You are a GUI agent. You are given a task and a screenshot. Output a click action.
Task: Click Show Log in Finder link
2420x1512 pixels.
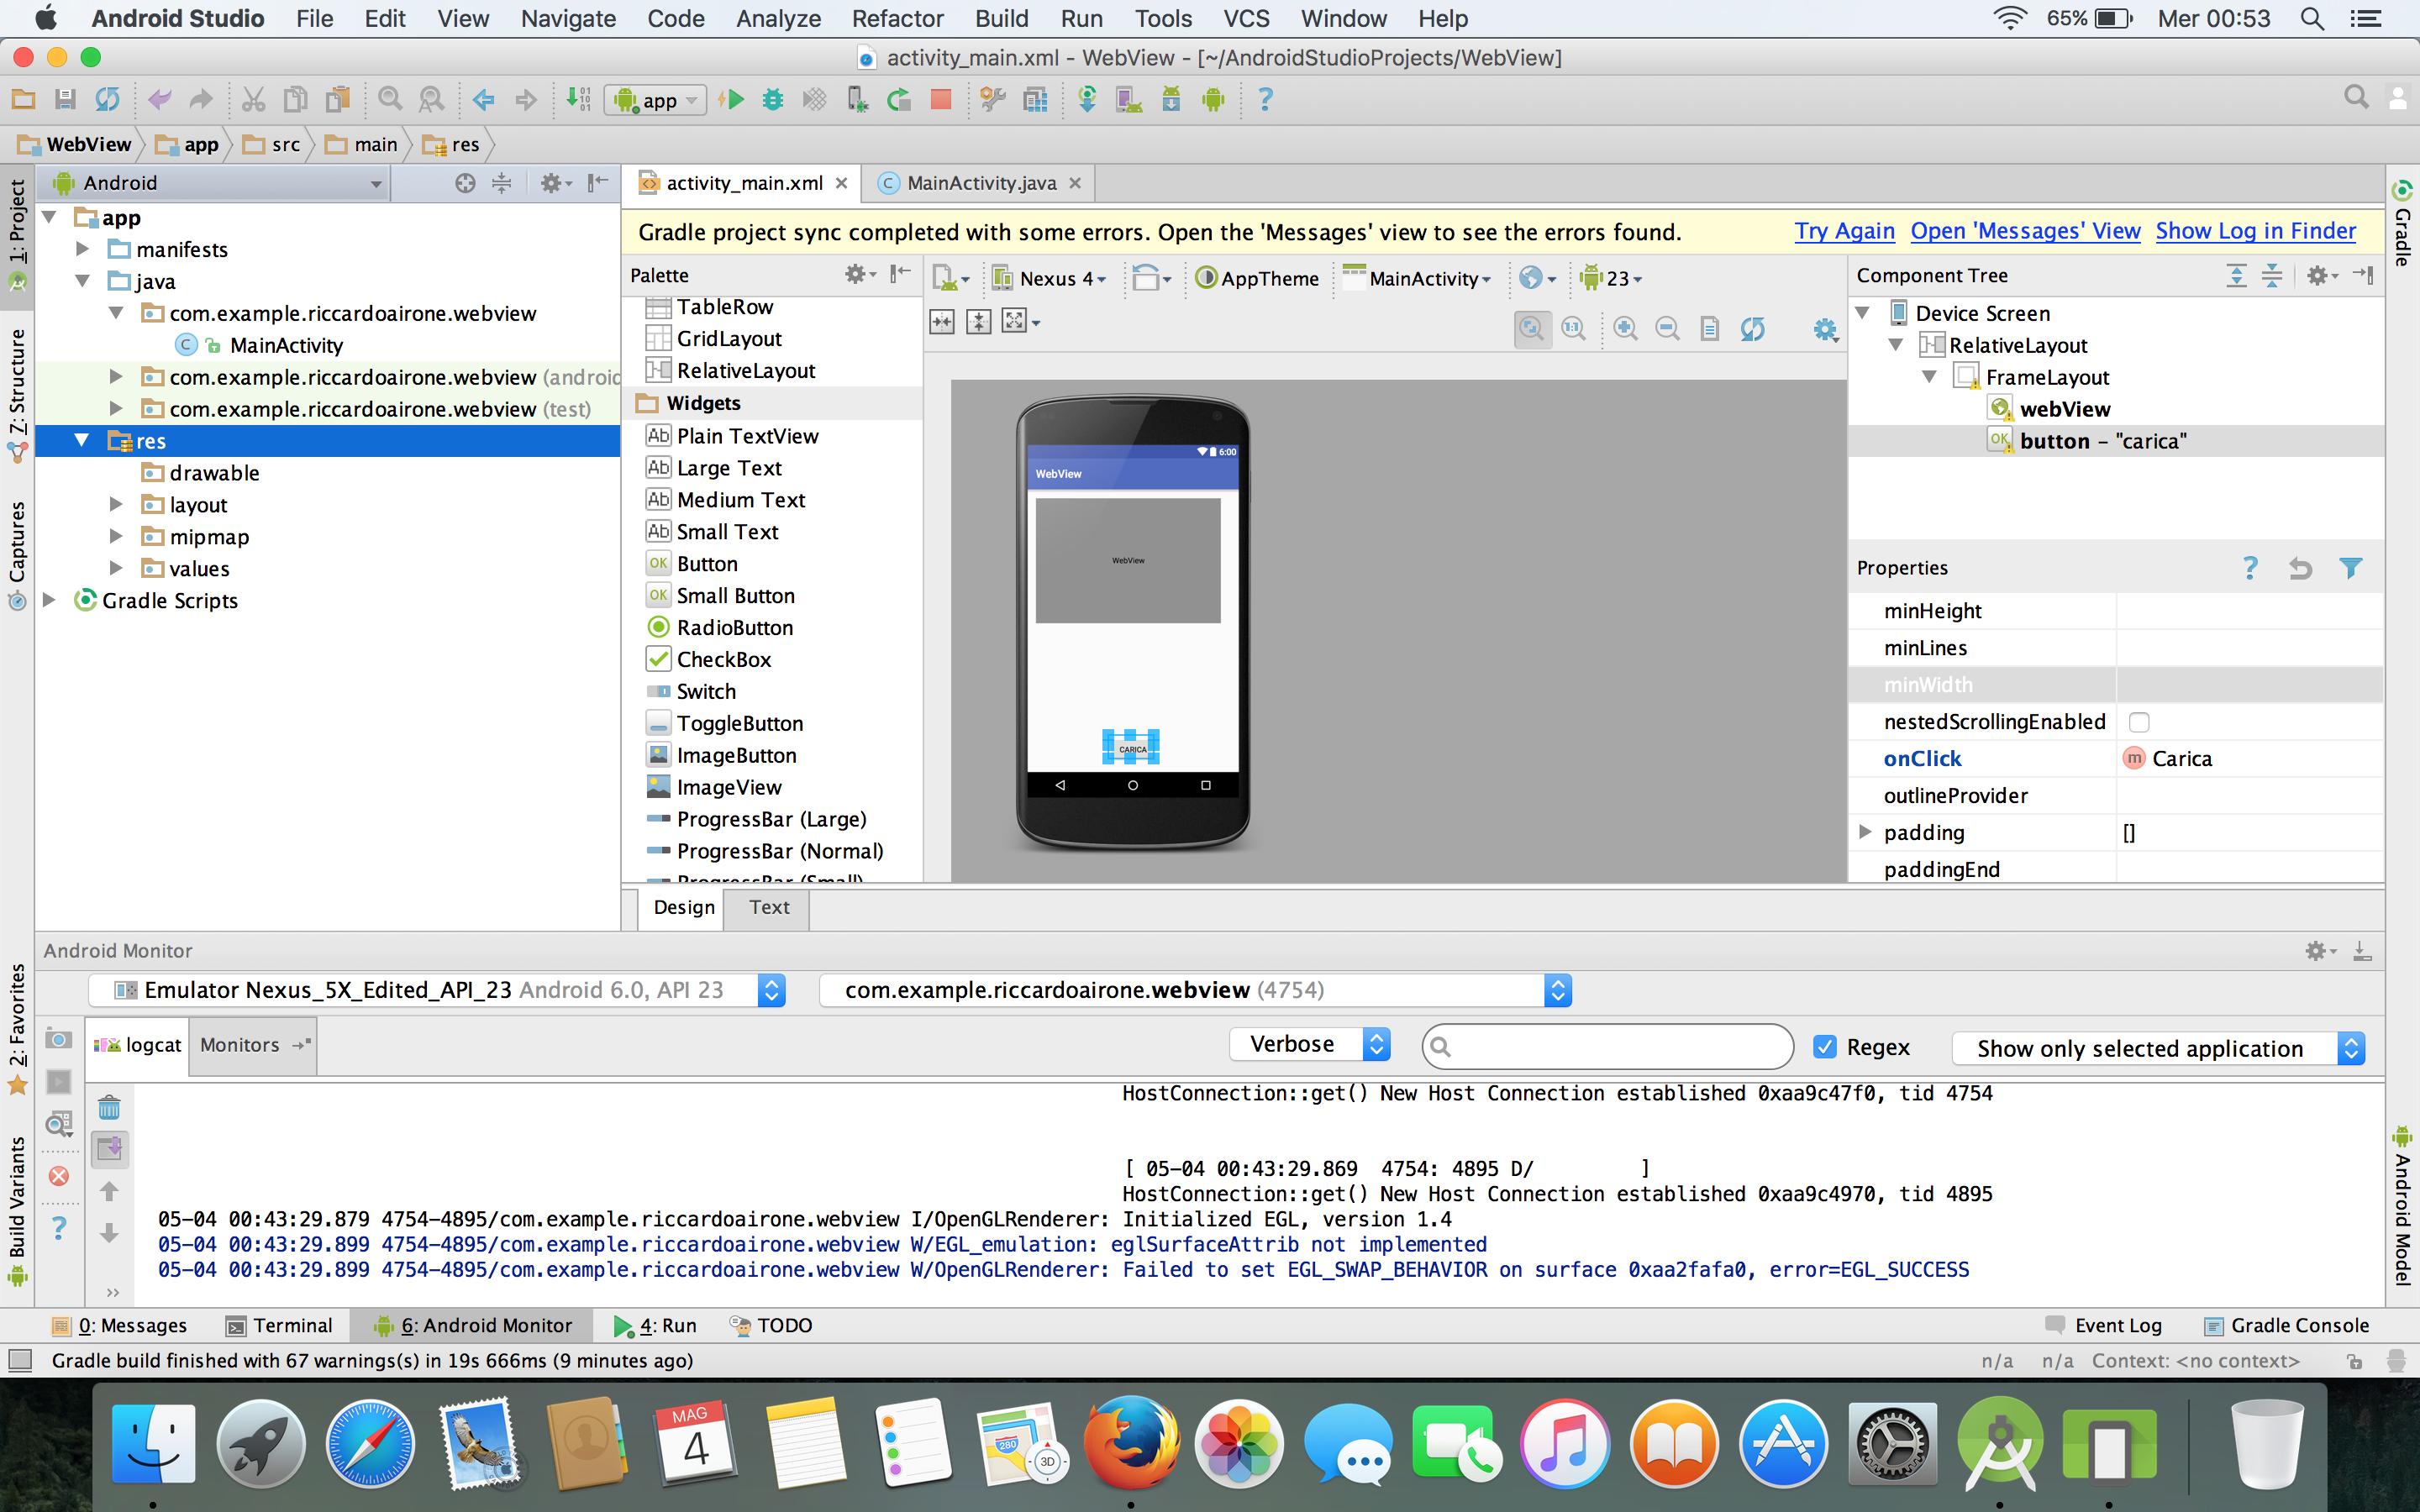[2255, 231]
